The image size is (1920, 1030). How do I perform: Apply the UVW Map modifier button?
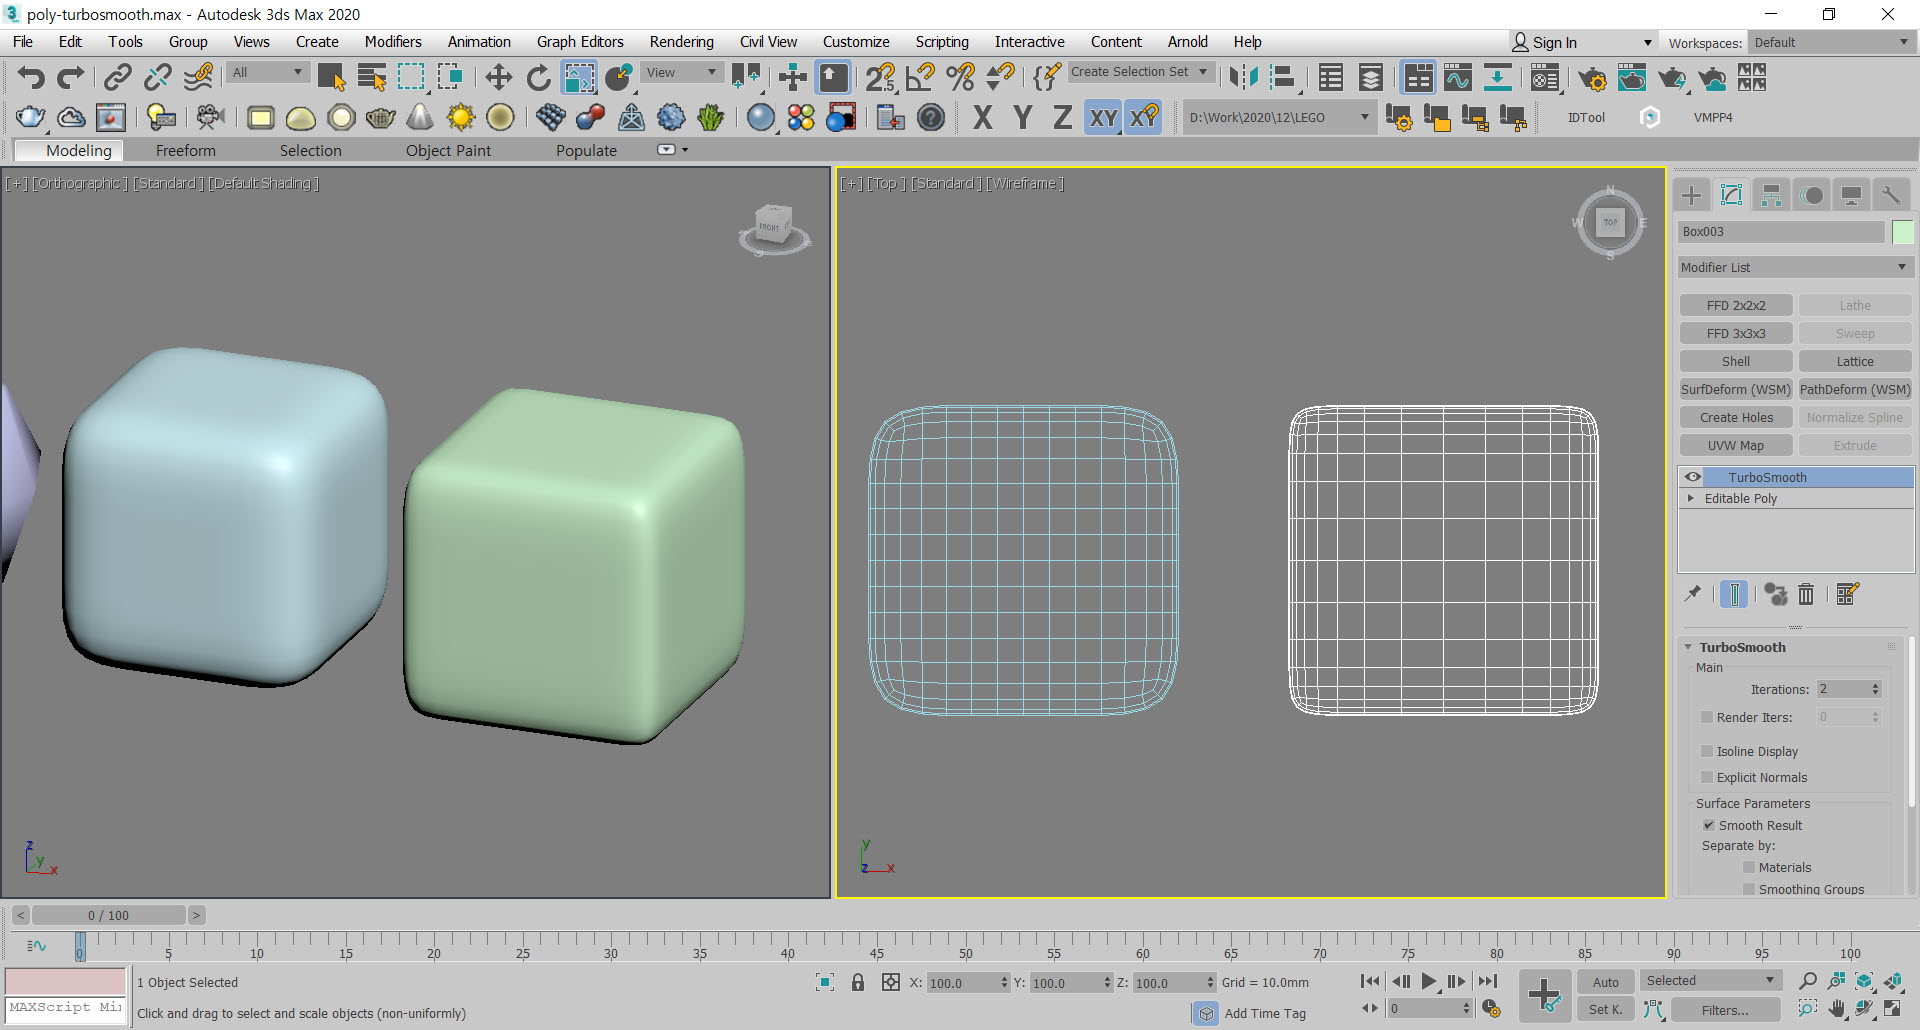click(1736, 445)
